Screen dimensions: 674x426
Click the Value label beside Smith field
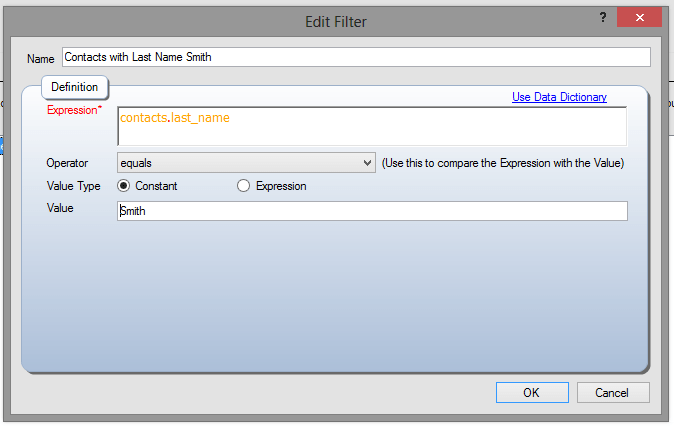click(x=61, y=209)
